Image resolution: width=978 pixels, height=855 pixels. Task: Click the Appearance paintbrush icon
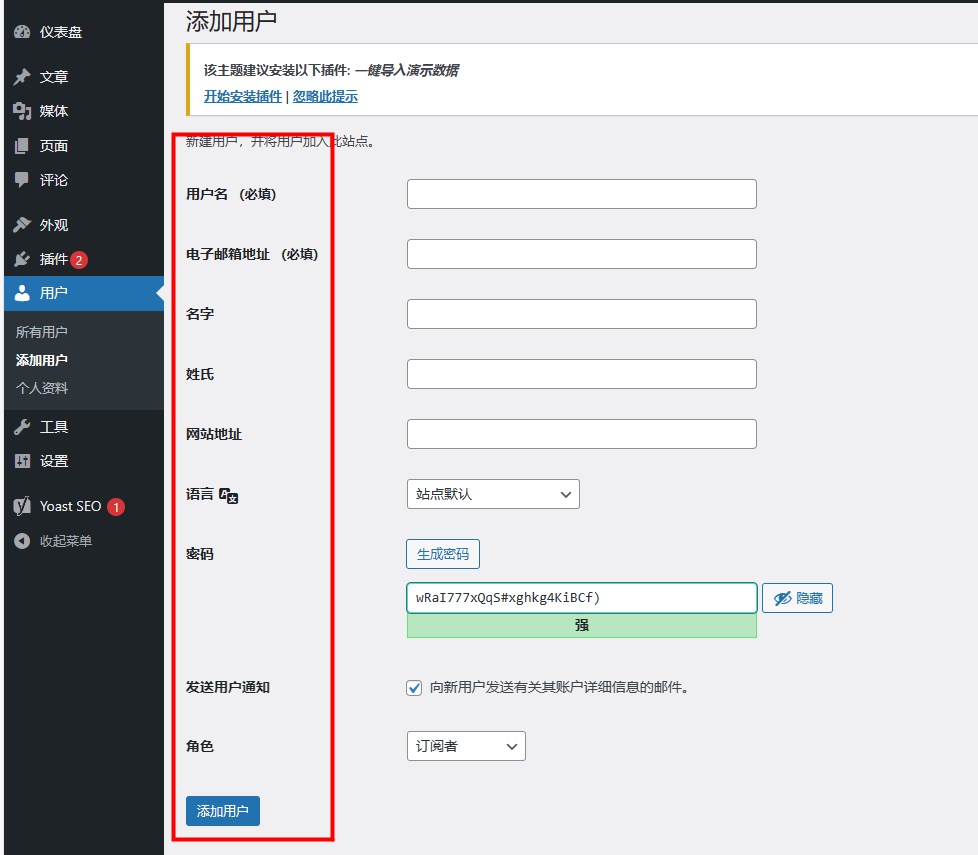click(22, 225)
